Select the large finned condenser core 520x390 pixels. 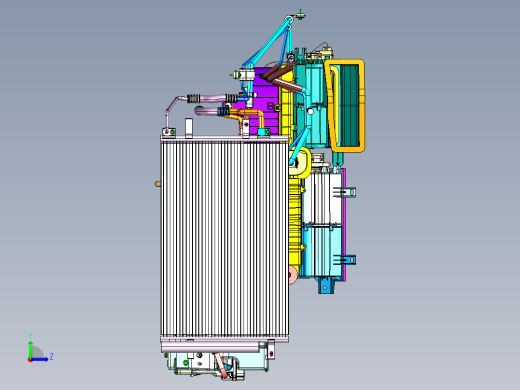click(224, 239)
